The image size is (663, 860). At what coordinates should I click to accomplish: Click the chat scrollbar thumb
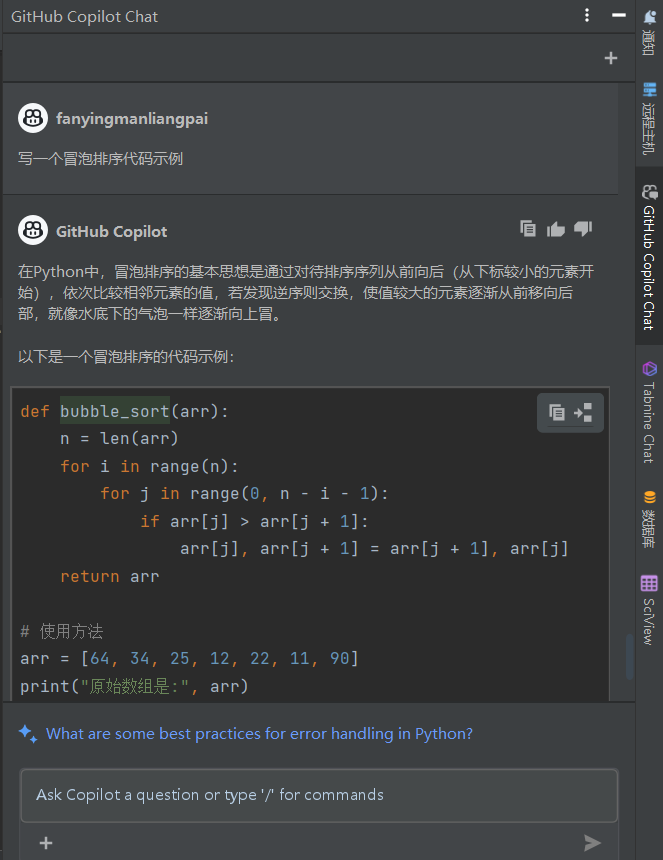pyautogui.click(x=630, y=657)
